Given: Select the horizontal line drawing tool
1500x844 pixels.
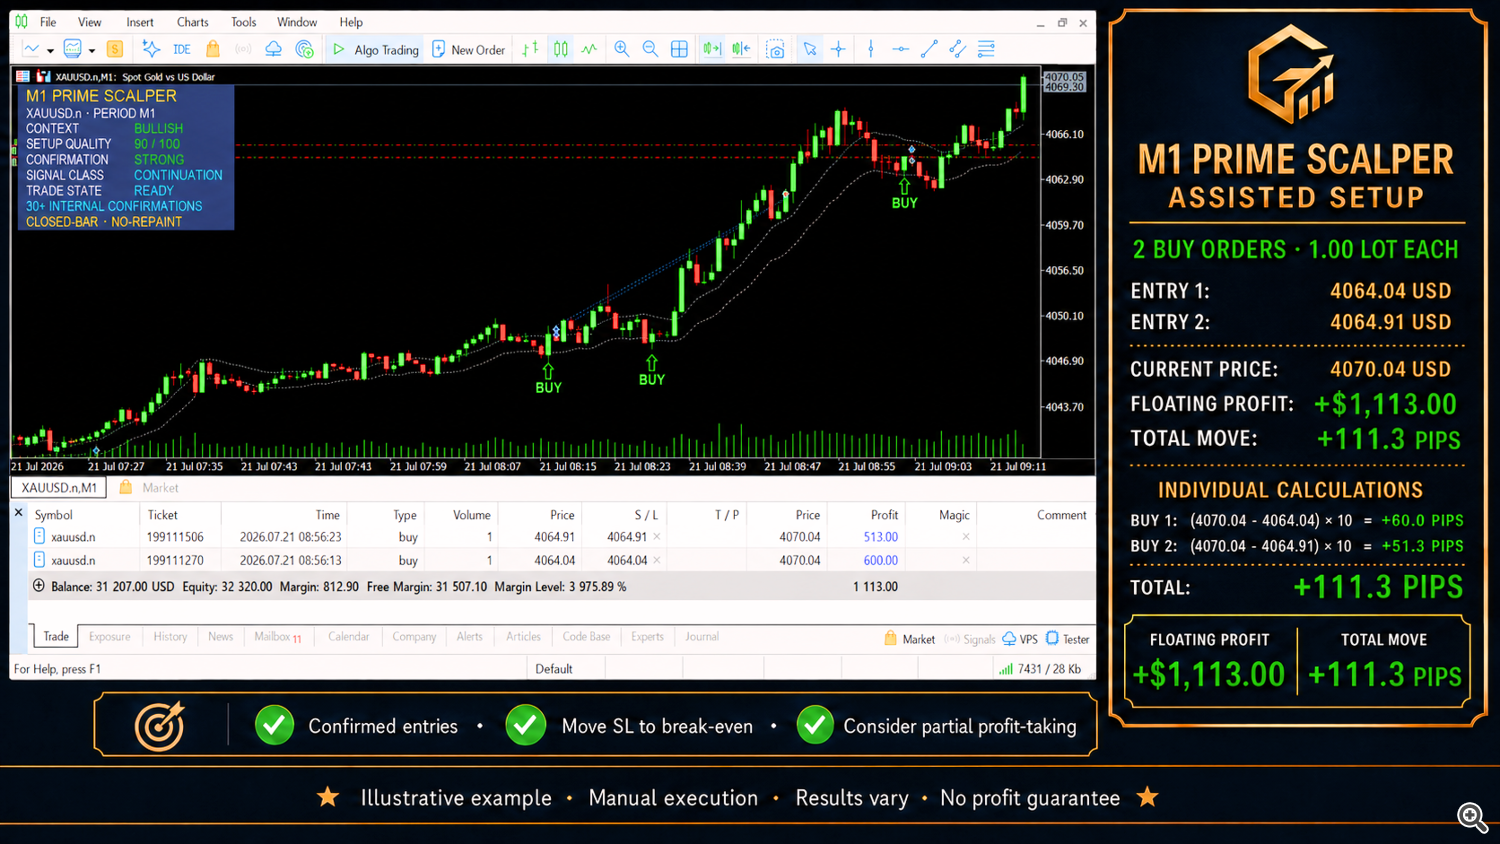Looking at the screenshot, I should [900, 49].
